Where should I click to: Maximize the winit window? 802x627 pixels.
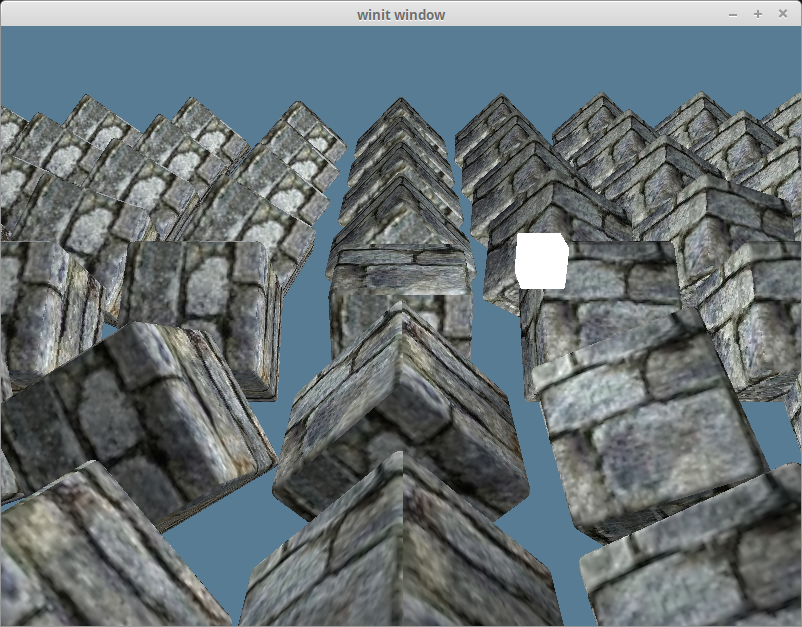758,14
